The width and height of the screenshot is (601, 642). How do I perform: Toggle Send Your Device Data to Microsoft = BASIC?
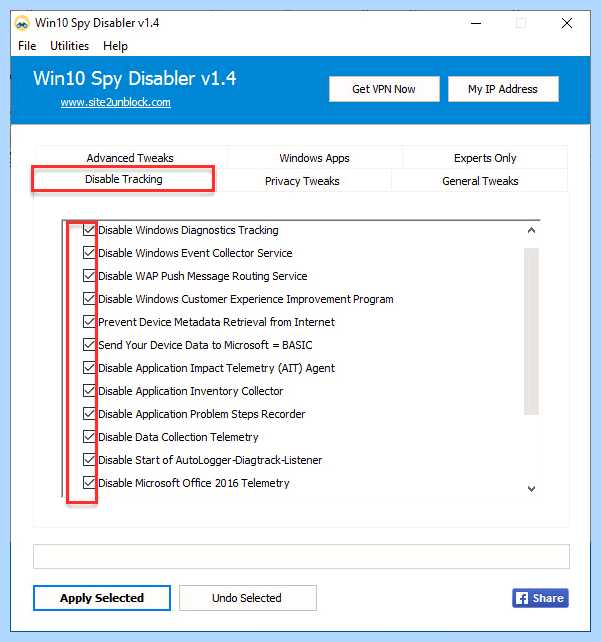pyautogui.click(x=89, y=344)
